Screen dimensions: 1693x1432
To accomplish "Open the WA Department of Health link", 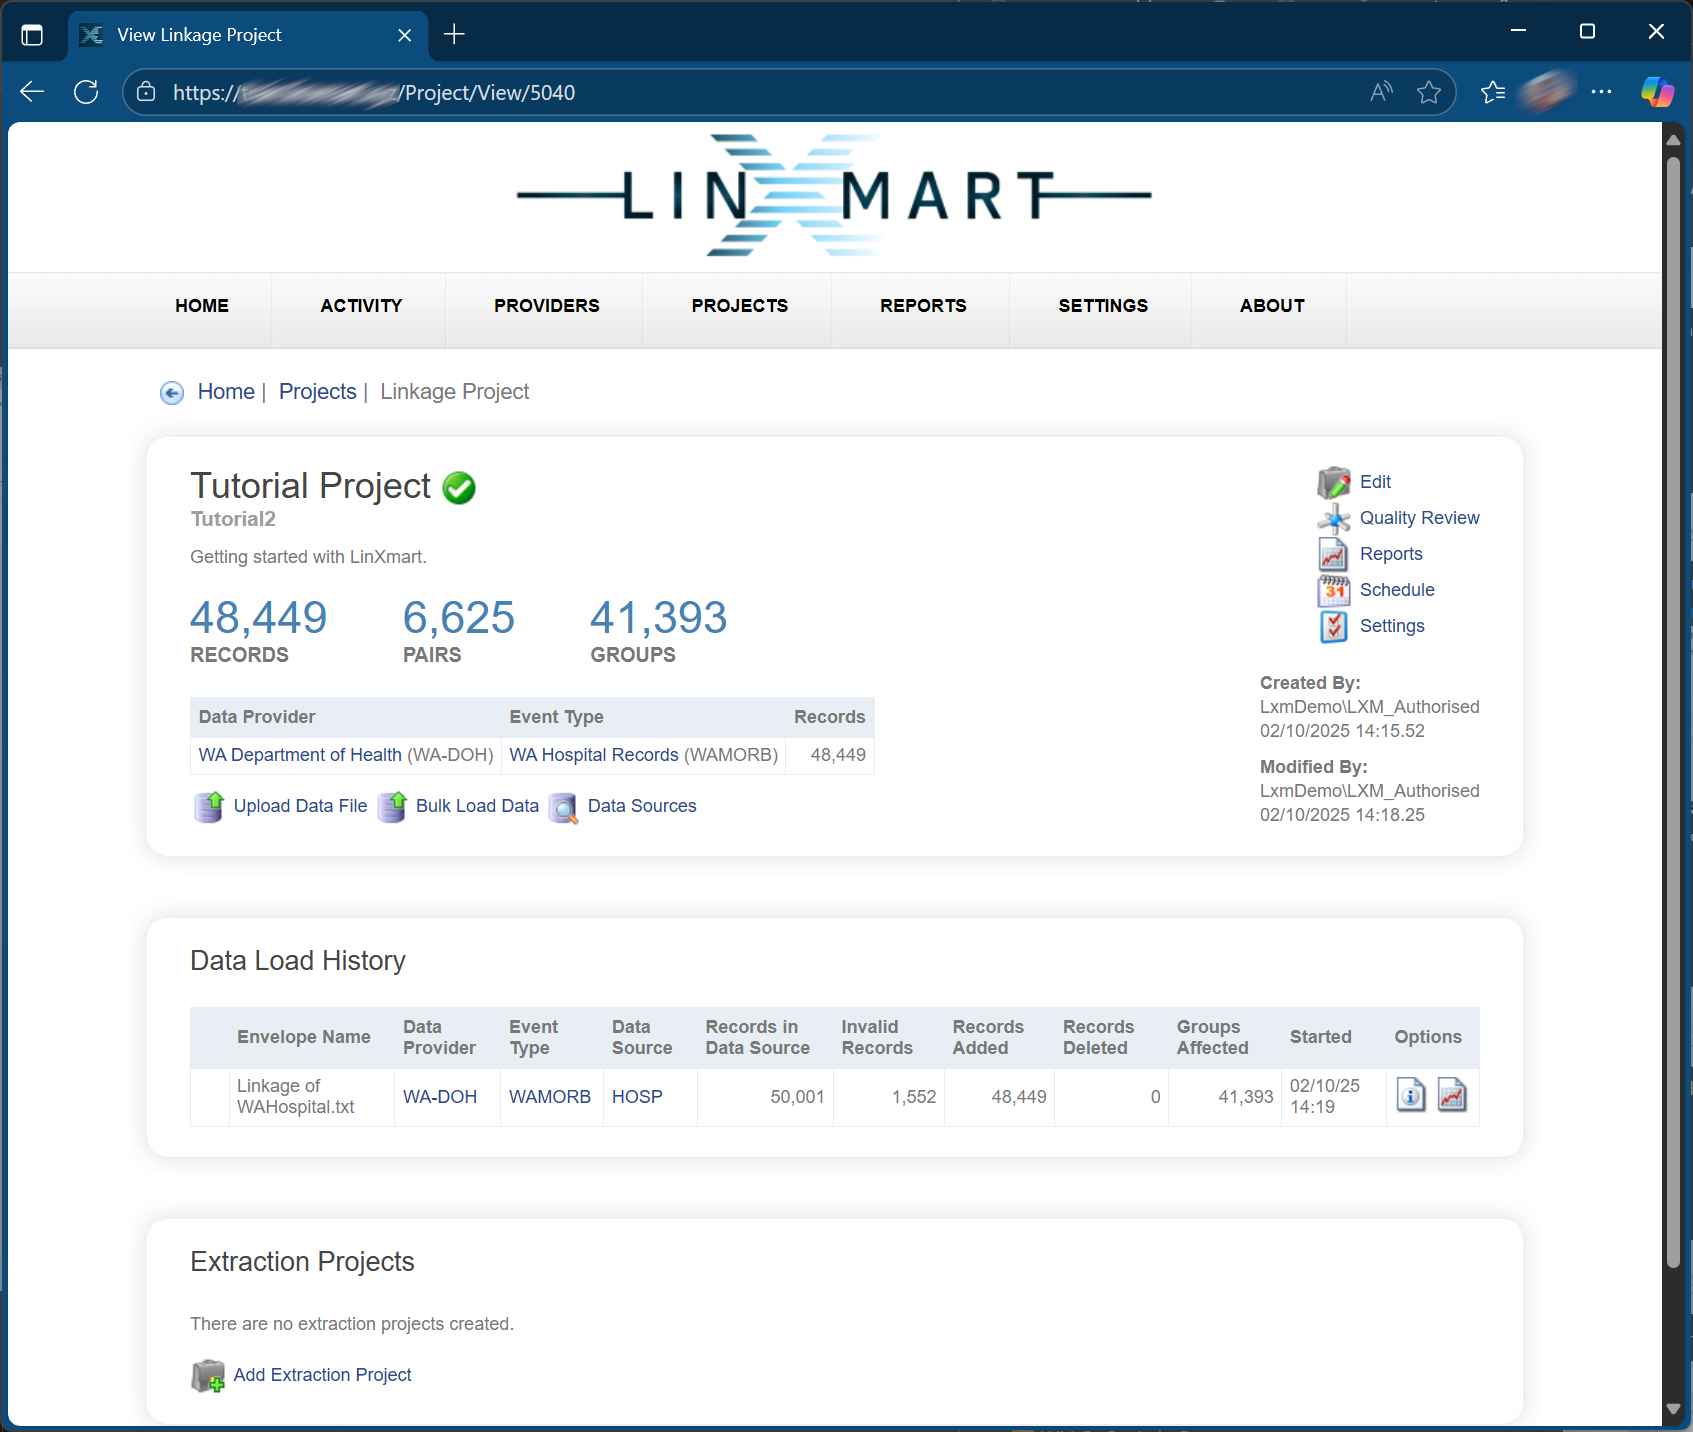I will [300, 755].
